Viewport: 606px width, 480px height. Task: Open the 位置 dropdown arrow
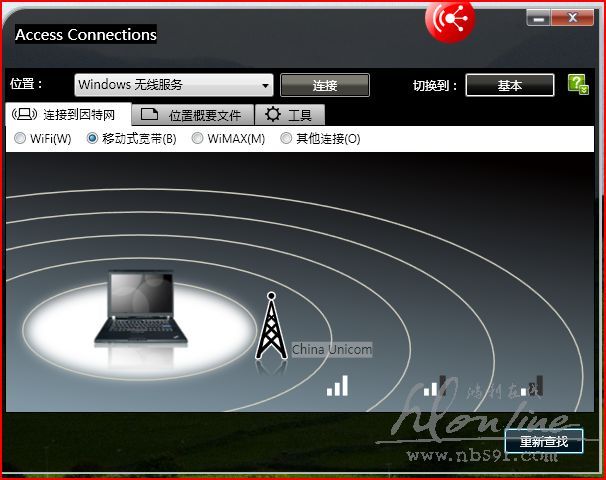point(266,86)
